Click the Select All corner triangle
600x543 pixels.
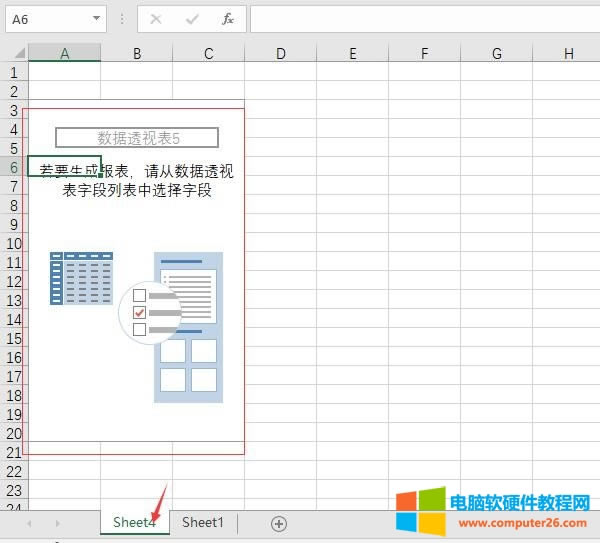click(x=14, y=54)
